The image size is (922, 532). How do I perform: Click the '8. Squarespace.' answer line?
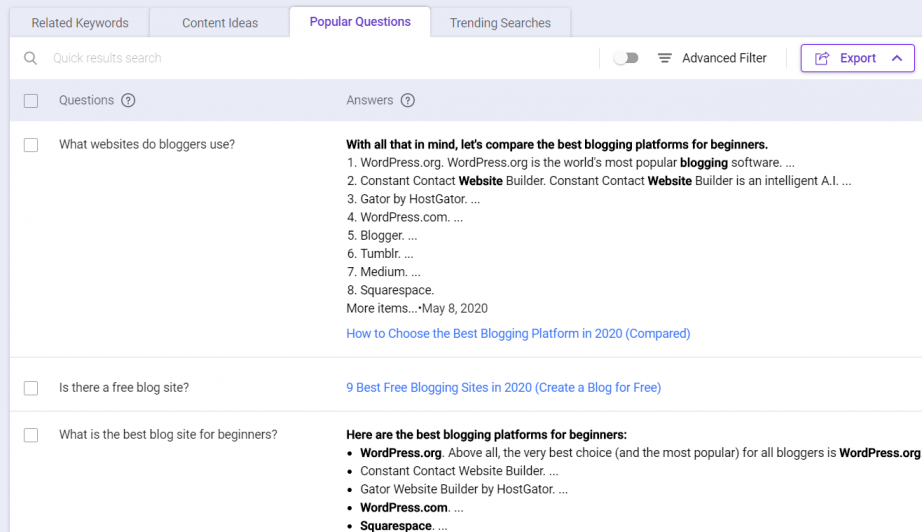point(390,290)
